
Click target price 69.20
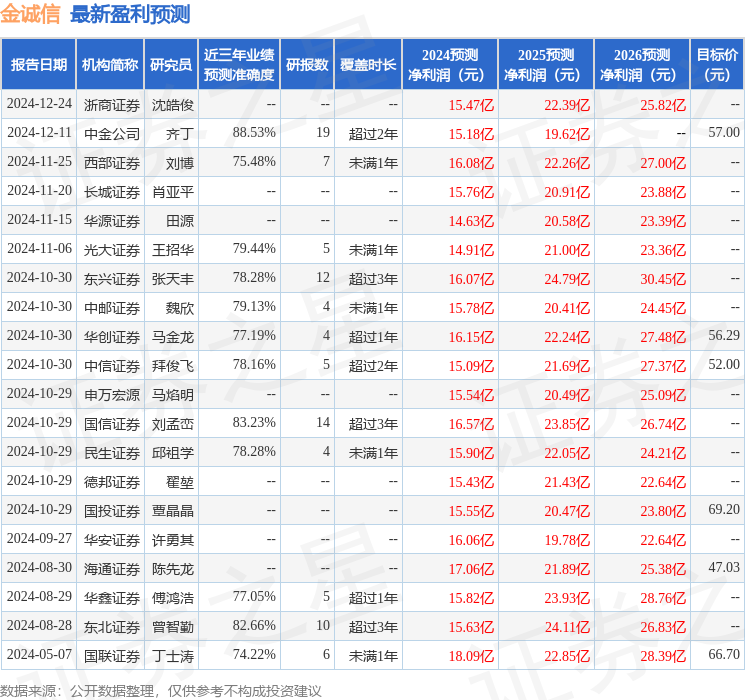[x=724, y=509]
